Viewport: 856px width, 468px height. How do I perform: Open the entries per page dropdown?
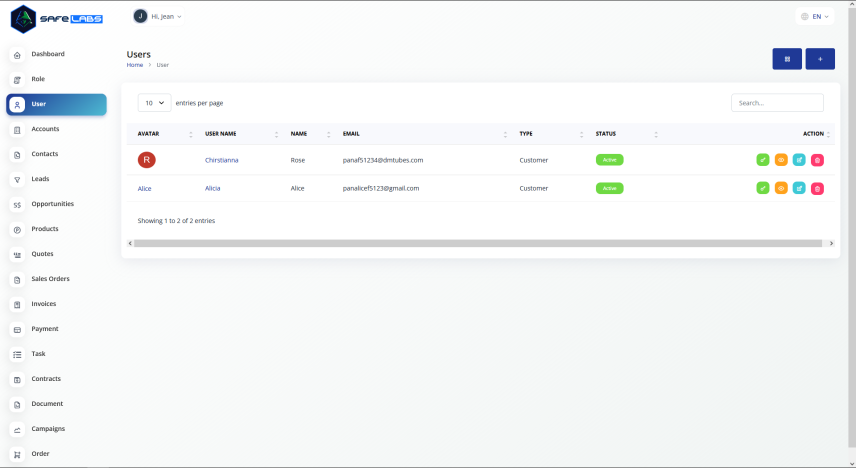[154, 103]
